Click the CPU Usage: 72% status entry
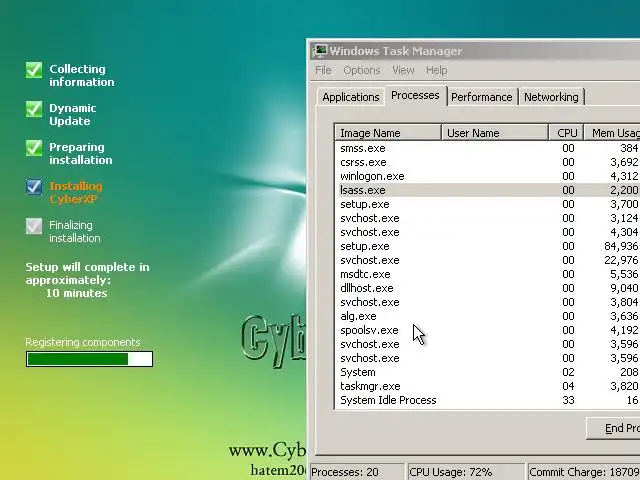The image size is (640, 480). tap(465, 472)
